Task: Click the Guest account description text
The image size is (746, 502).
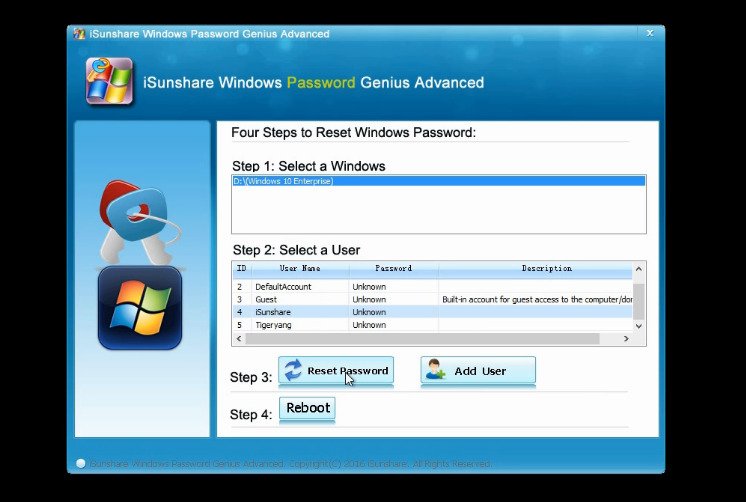Action: [x=537, y=299]
